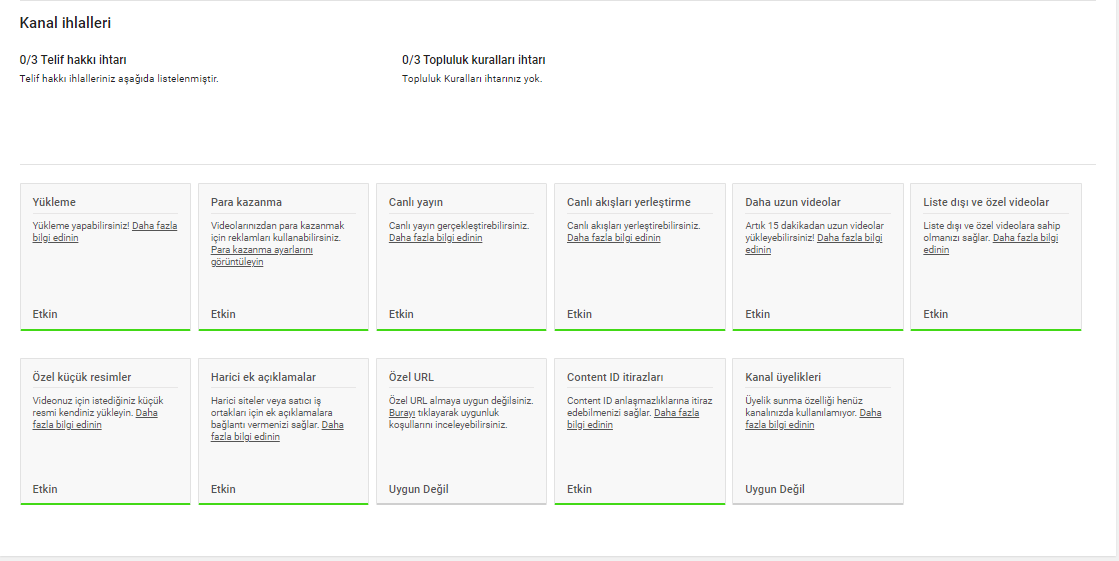Click learn more in Liste dışı ve özel videolar

1025,238
